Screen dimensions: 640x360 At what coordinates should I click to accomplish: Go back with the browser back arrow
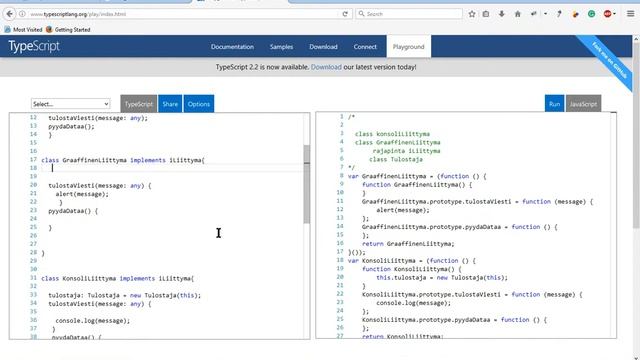(x=9, y=14)
